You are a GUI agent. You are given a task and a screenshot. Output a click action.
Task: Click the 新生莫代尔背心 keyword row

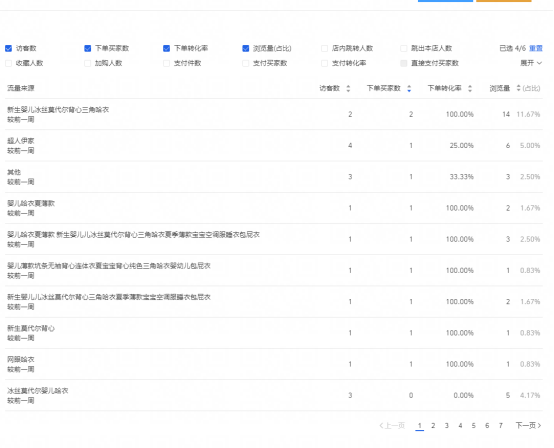(x=274, y=333)
